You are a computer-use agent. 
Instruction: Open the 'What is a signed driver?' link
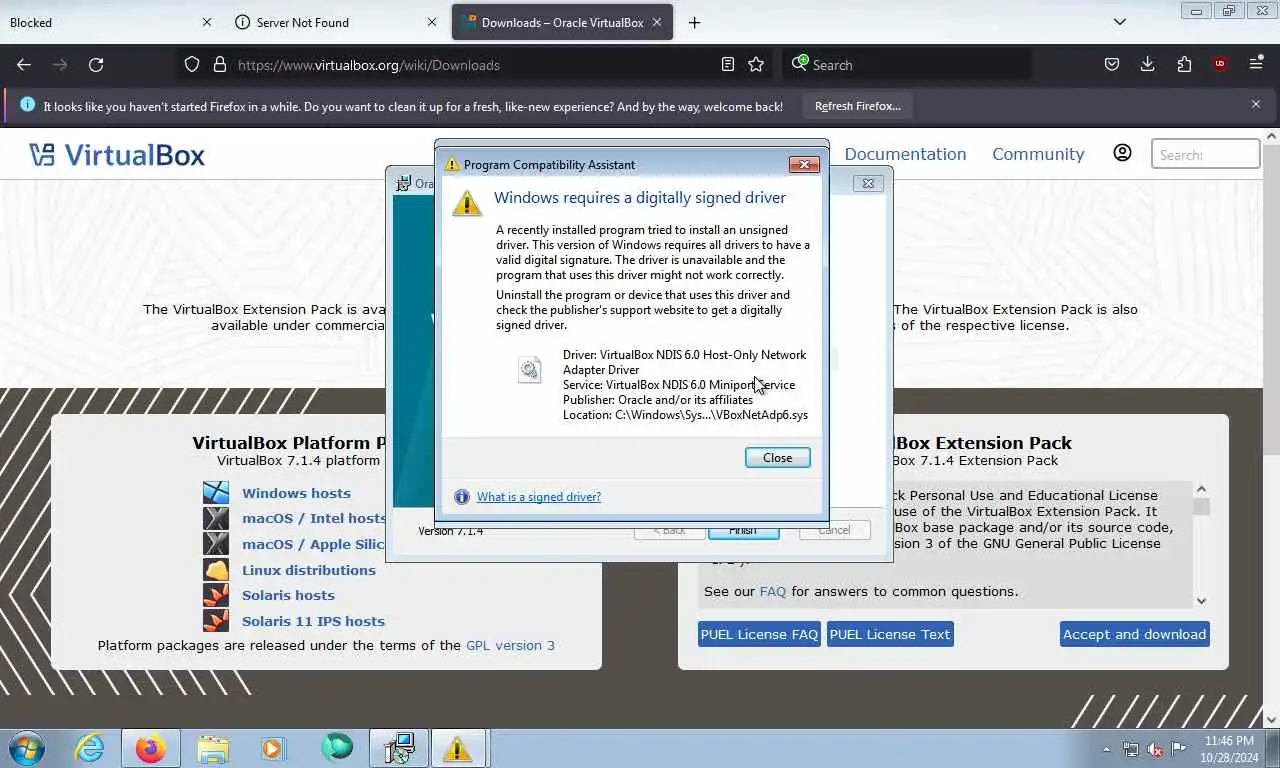click(x=538, y=497)
